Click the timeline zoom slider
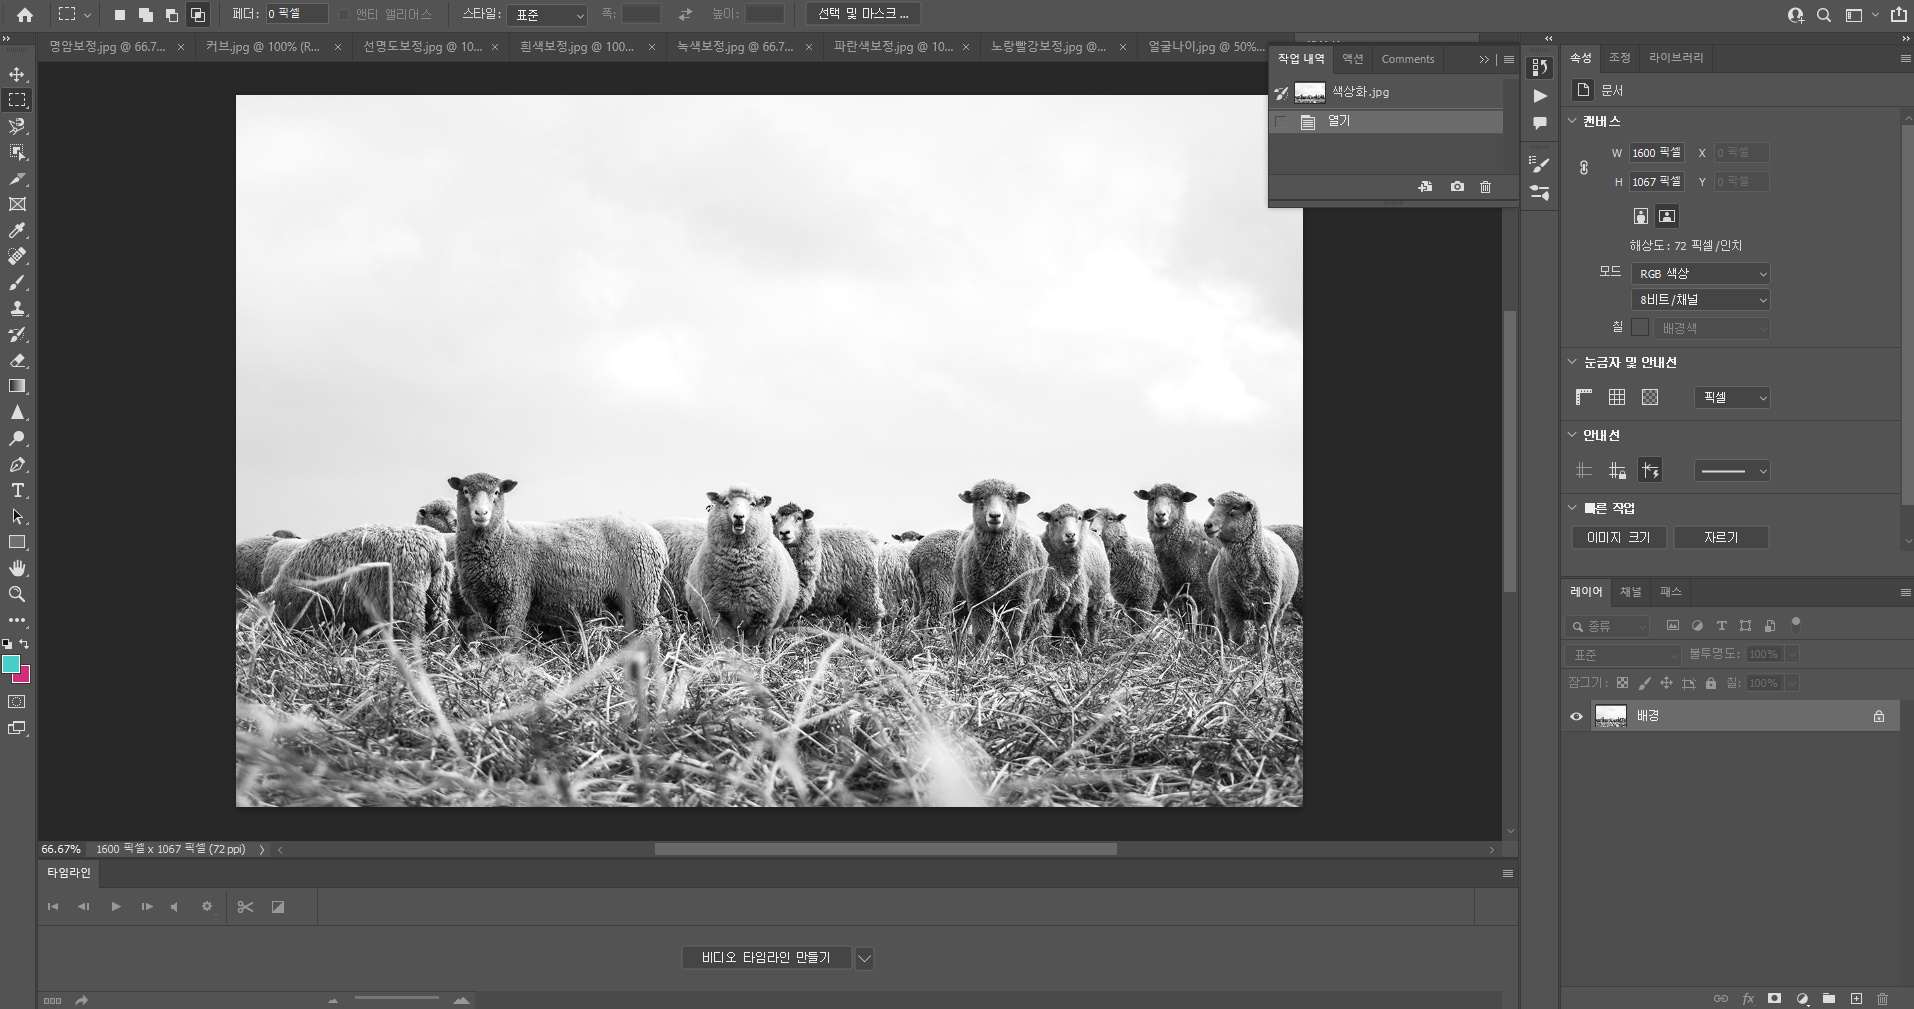1914x1009 pixels. click(x=397, y=998)
